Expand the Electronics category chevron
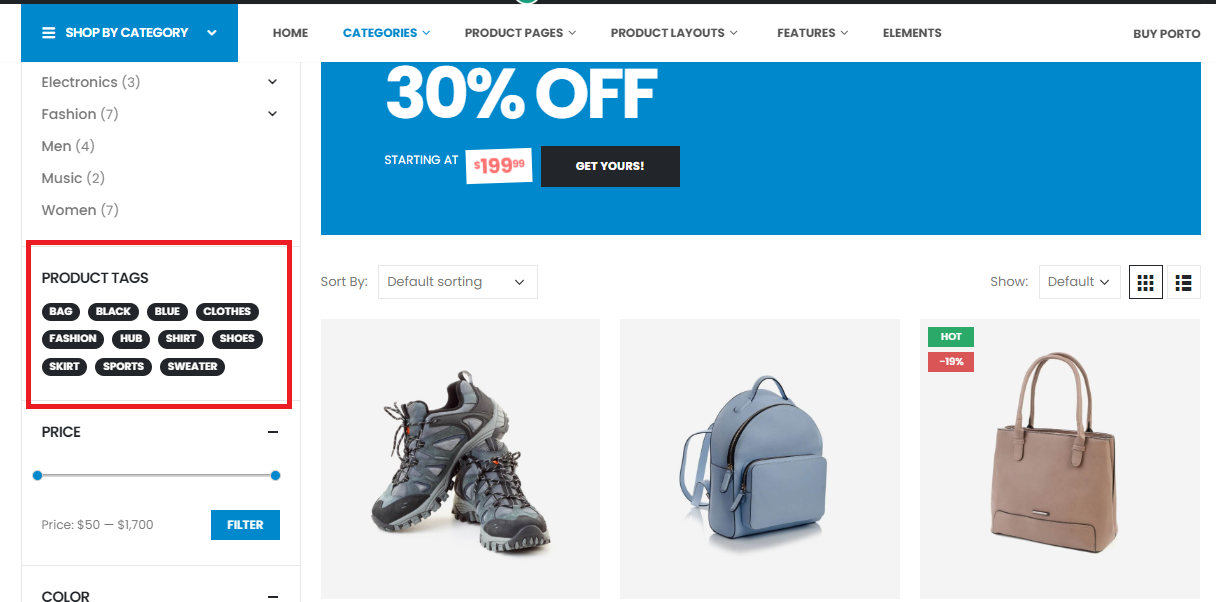 [x=273, y=82]
